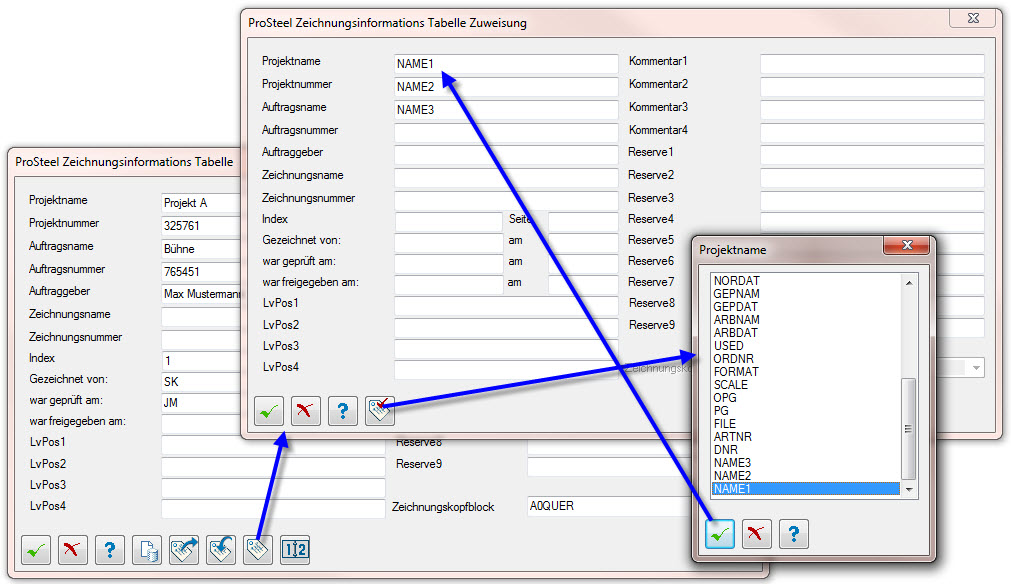
Task: Click the tag export arrow icon
Action: (184, 550)
